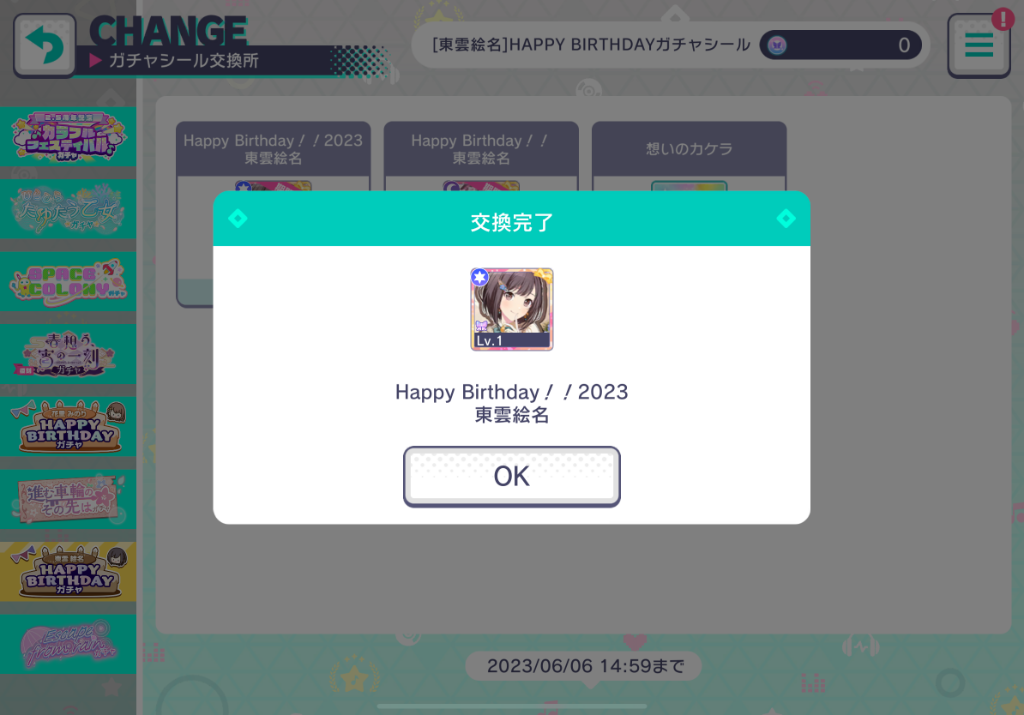Open the Minori HAPPY BIRTHDAY gacha banner
1024x715 pixels.
pos(68,426)
